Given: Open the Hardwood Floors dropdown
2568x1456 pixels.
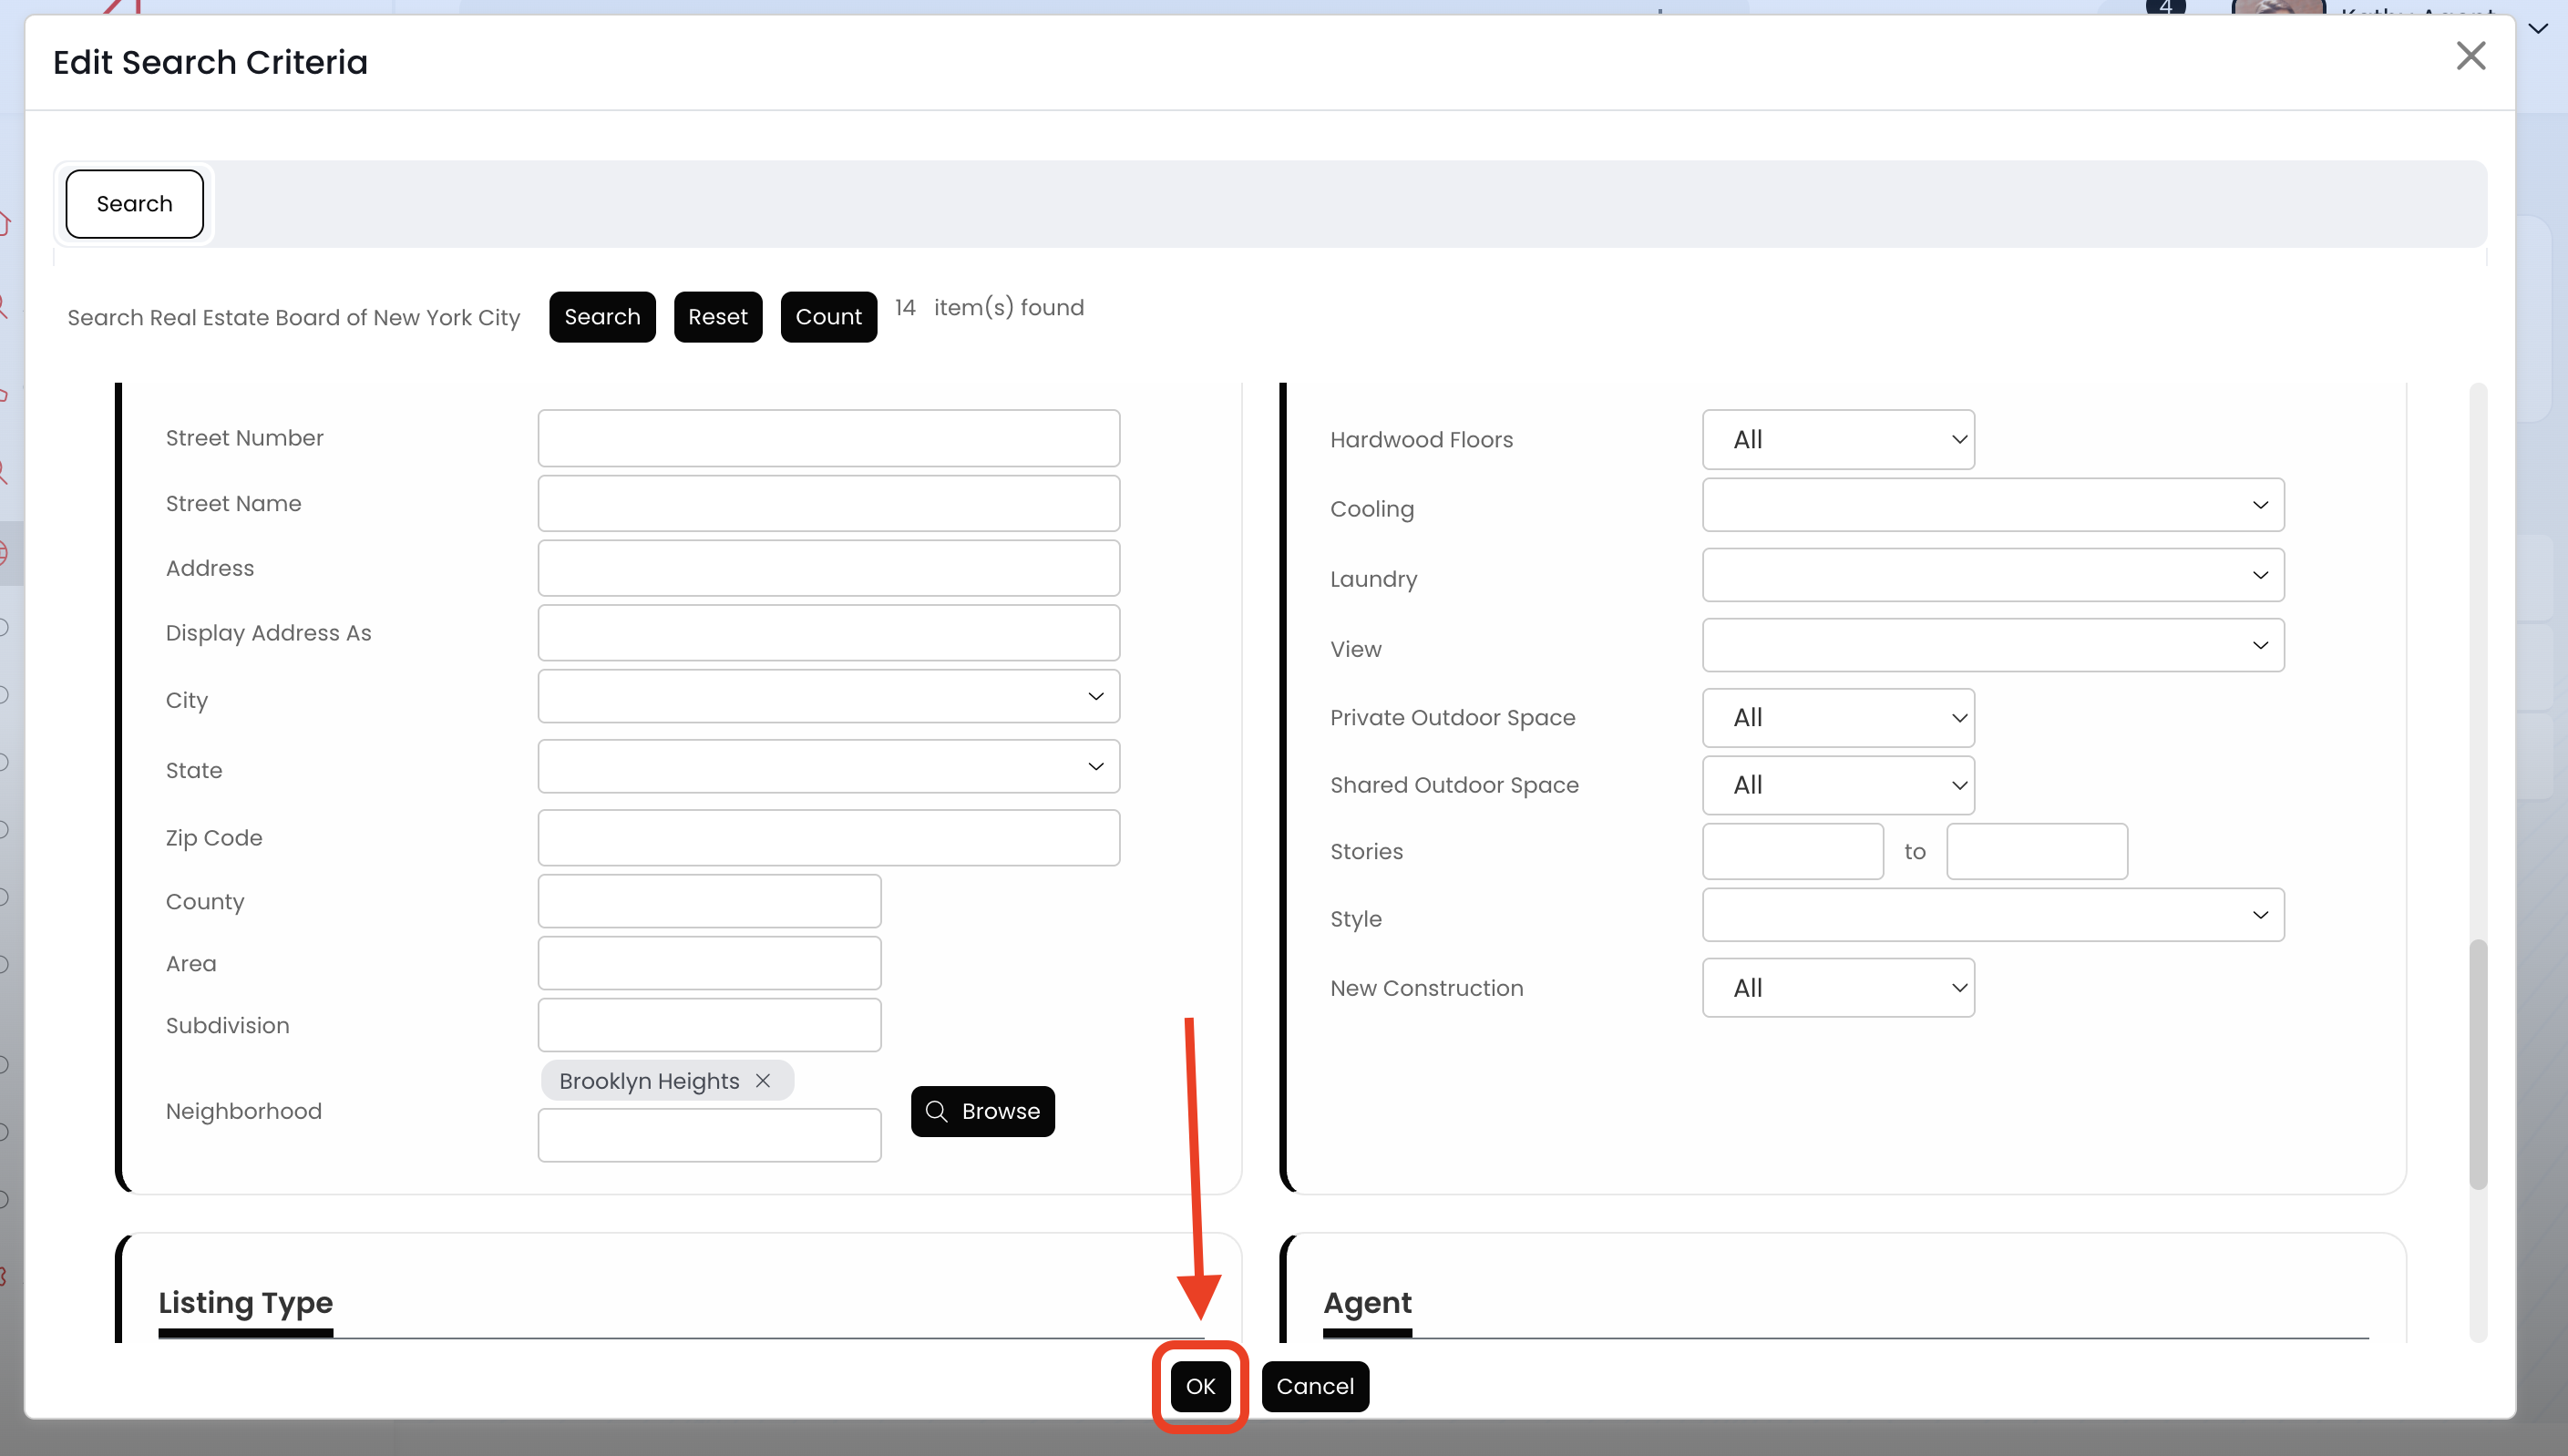Looking at the screenshot, I should click(1837, 440).
